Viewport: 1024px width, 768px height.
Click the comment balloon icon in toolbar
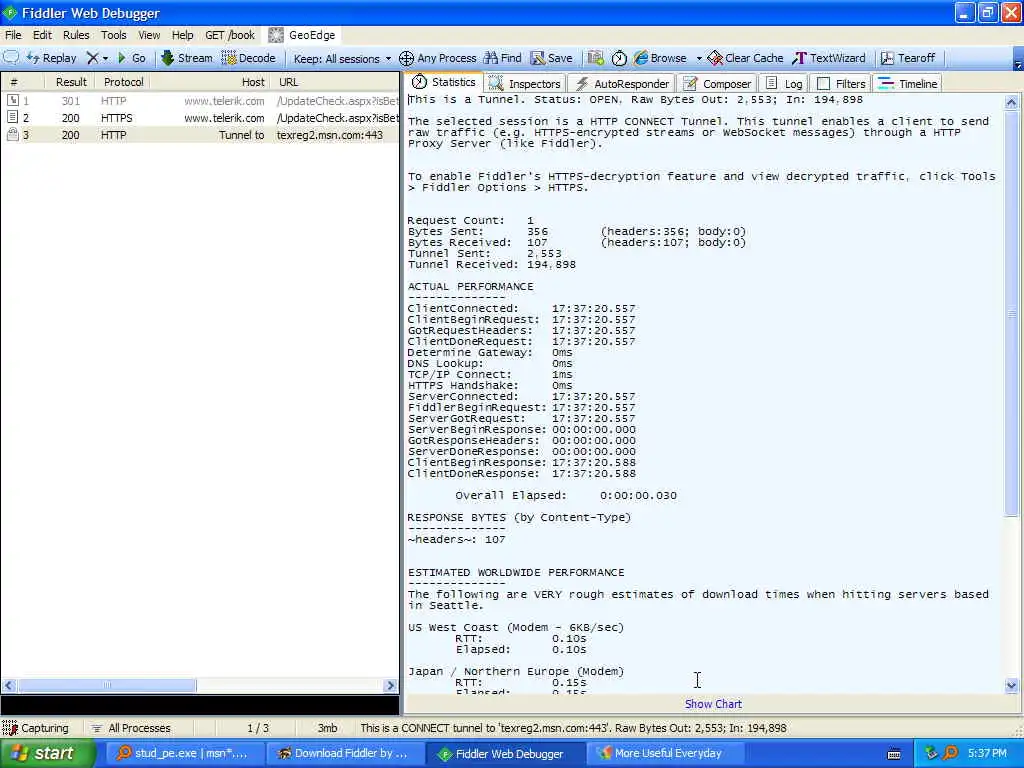click(x=11, y=57)
